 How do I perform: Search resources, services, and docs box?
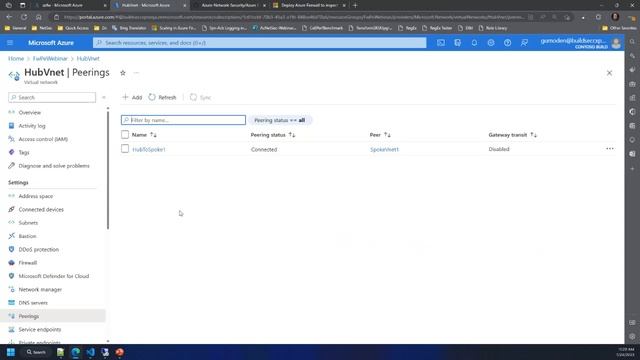(x=260, y=43)
